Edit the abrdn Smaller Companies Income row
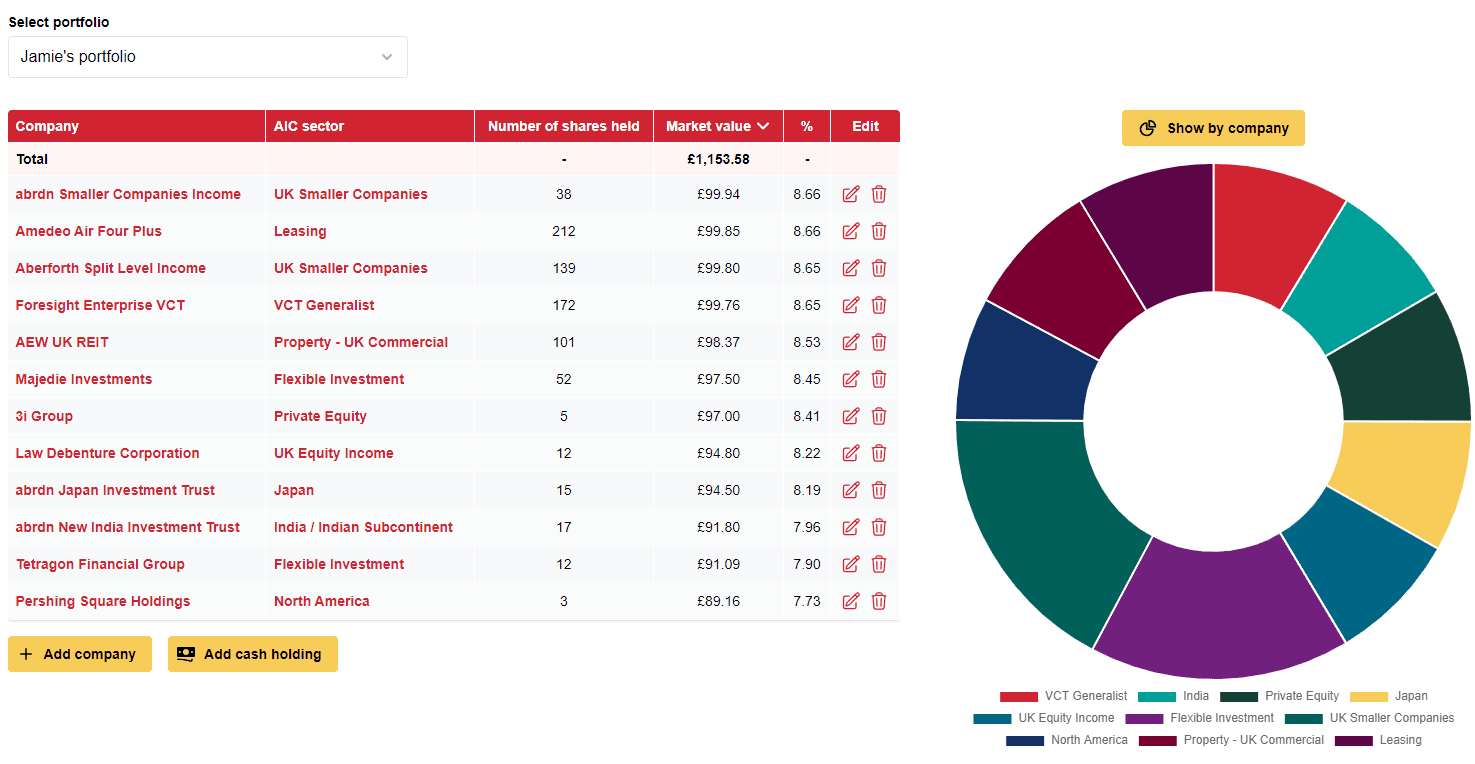The width and height of the screenshot is (1475, 764). (851, 194)
